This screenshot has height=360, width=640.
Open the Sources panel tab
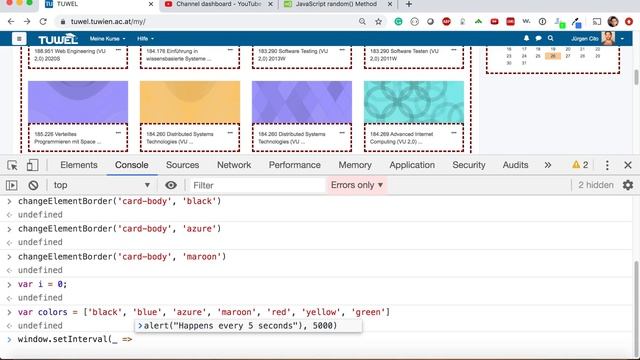[182, 165]
